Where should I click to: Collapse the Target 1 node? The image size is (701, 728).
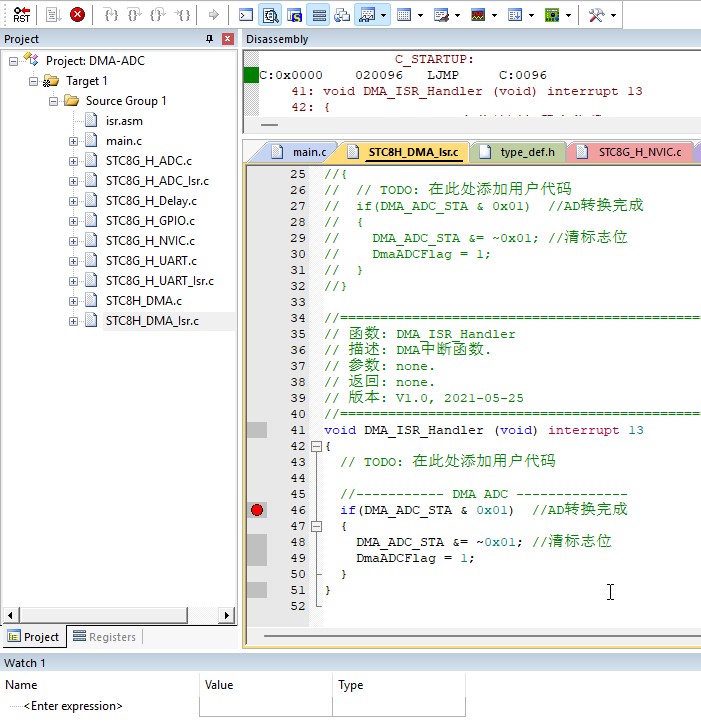click(x=33, y=81)
